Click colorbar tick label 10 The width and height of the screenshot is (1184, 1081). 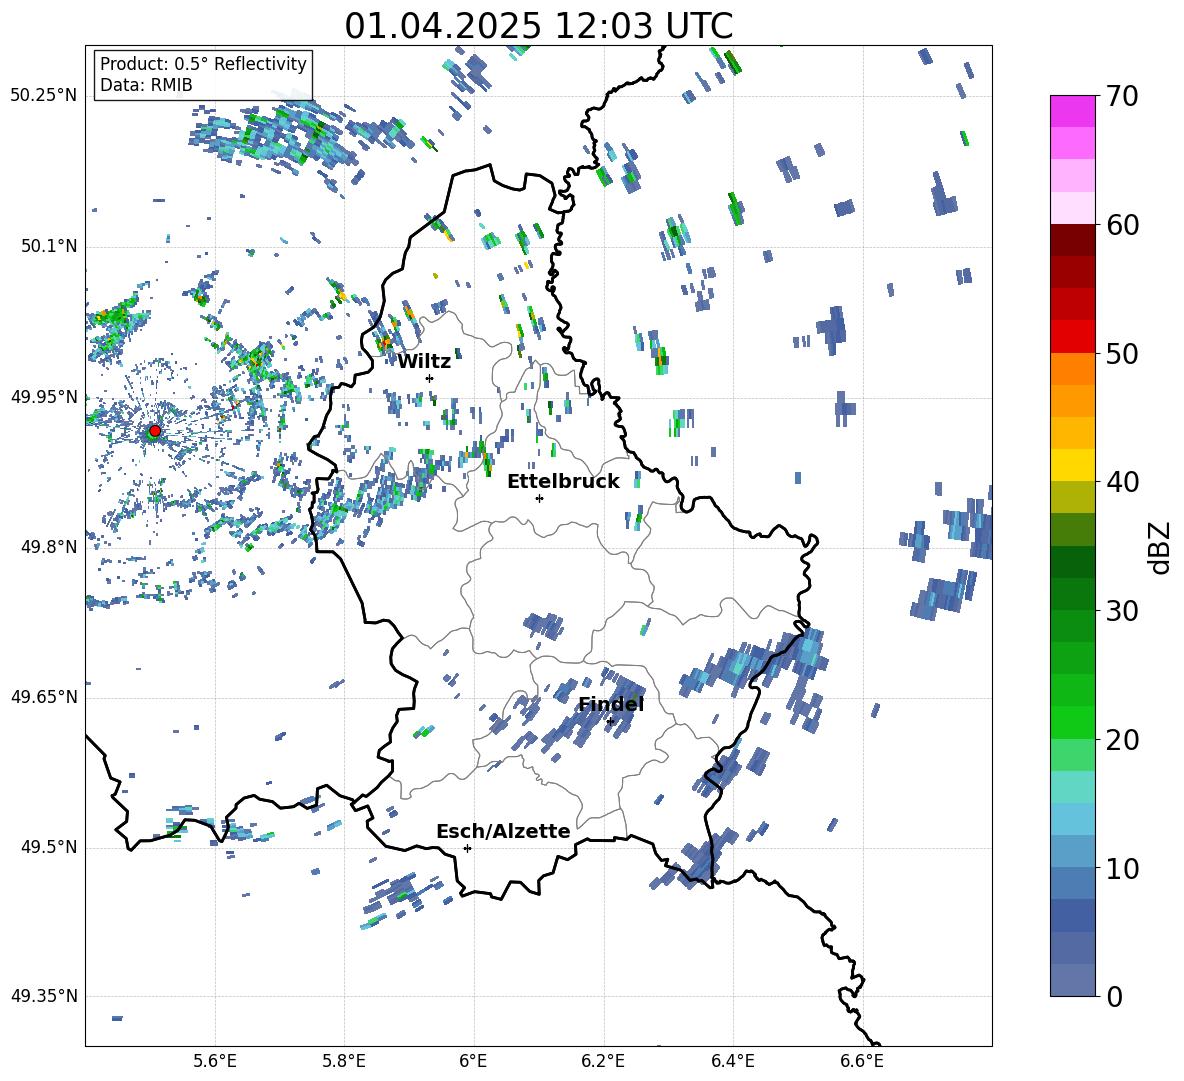click(1122, 868)
